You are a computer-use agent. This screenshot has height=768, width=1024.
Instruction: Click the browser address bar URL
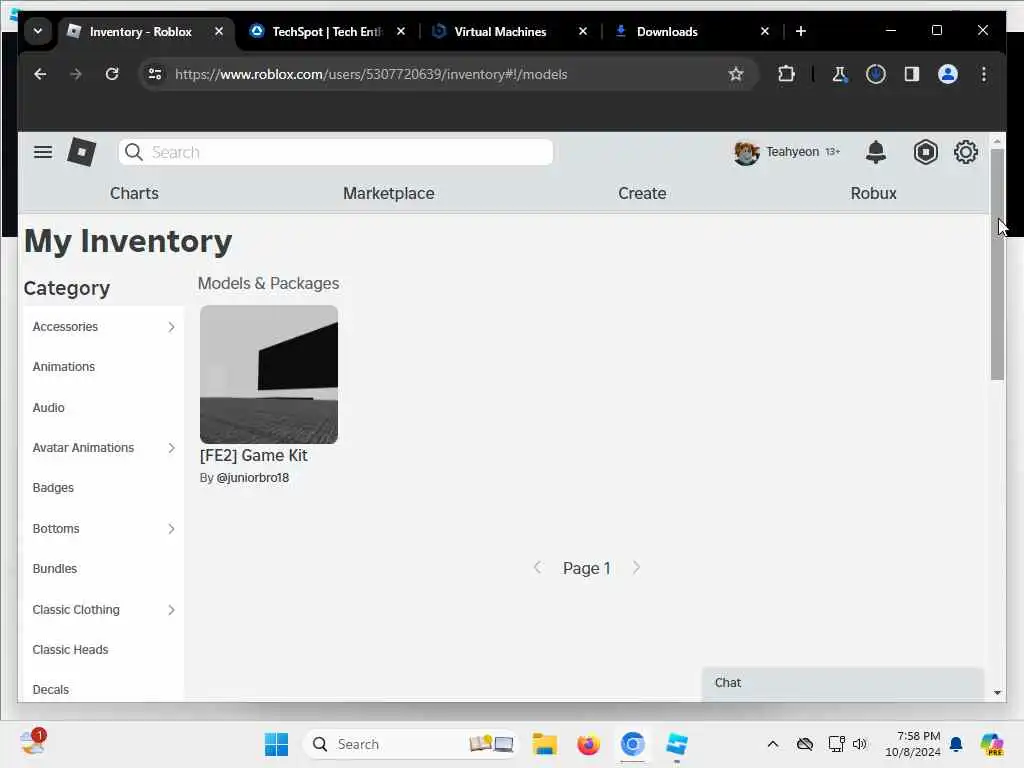tap(371, 74)
